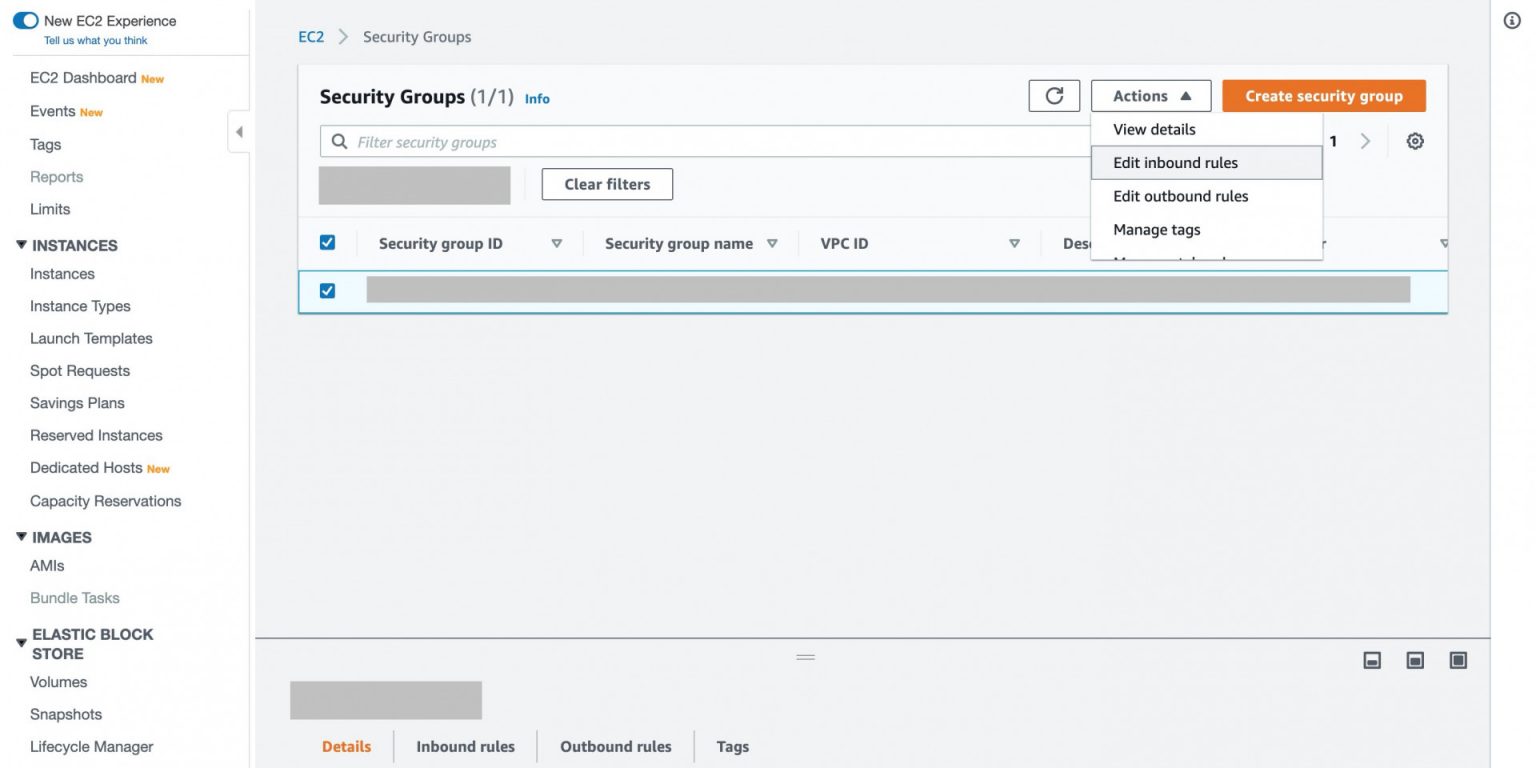Open Savings Plans
The height and width of the screenshot is (768, 1536).
pyautogui.click(x=77, y=403)
